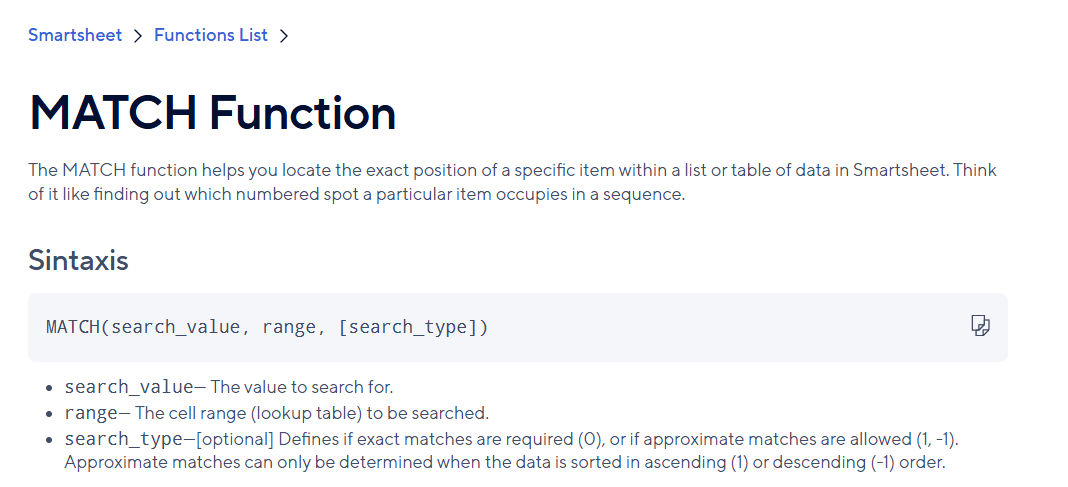Click the MATCH Function page title
The image size is (1068, 487).
[x=213, y=113]
